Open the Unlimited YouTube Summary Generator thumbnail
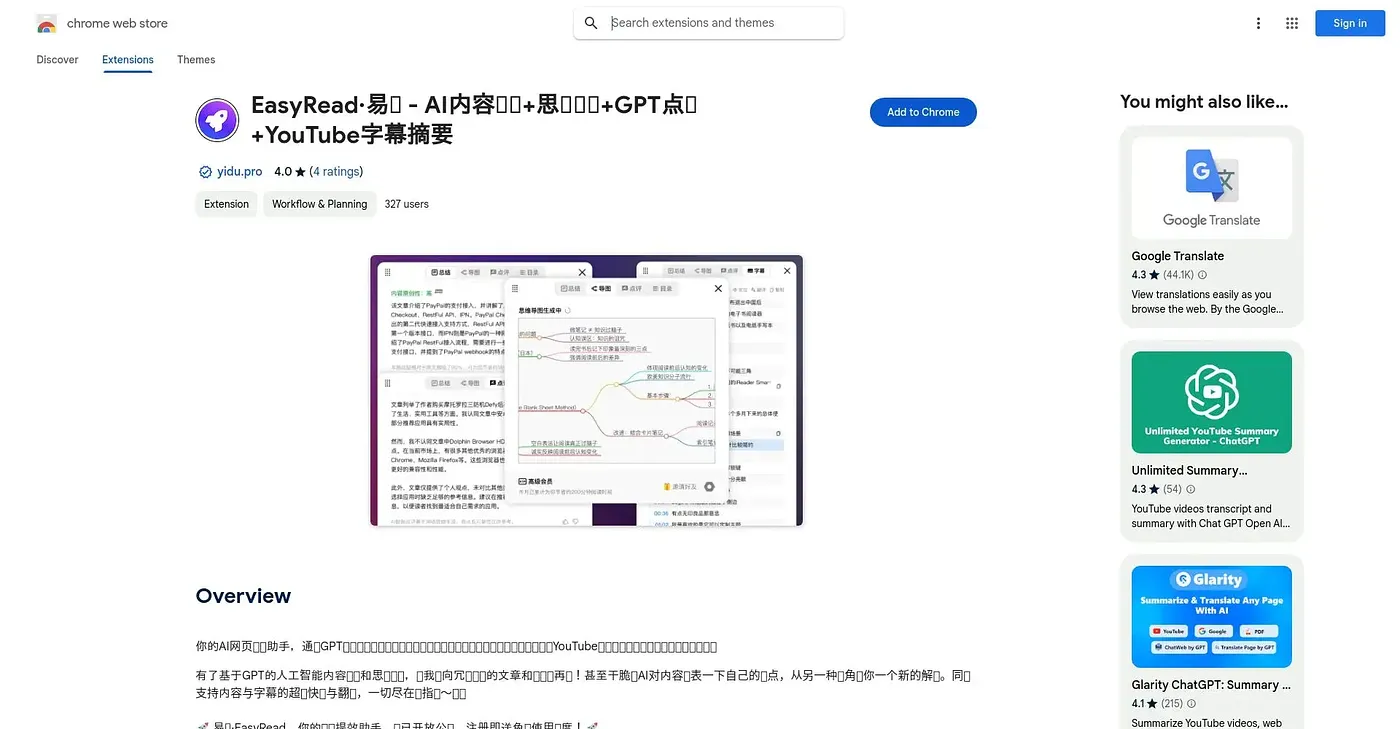 pos(1212,402)
